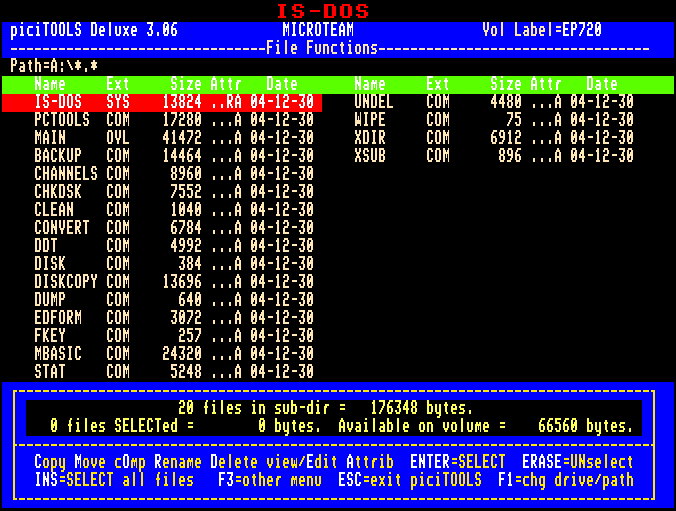Click the left Name column header
Viewport: 676px width, 511px height.
point(50,84)
